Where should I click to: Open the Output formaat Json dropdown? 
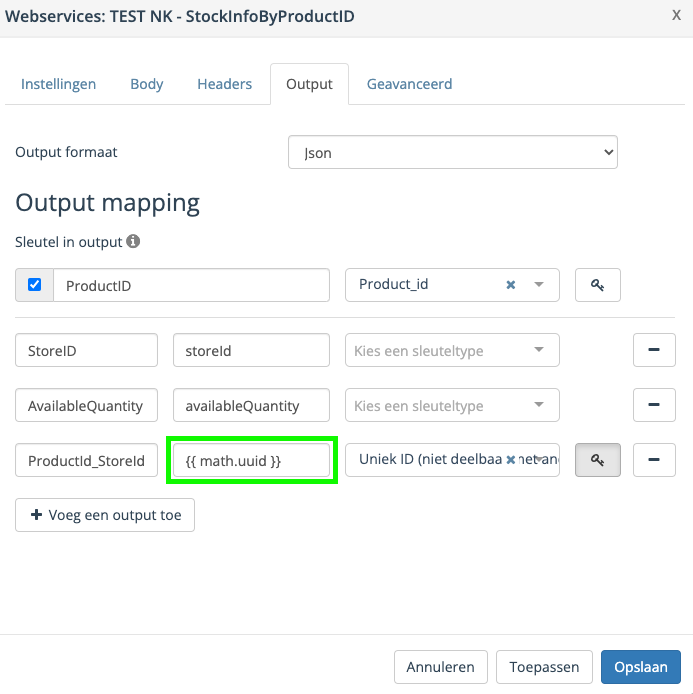coord(452,153)
